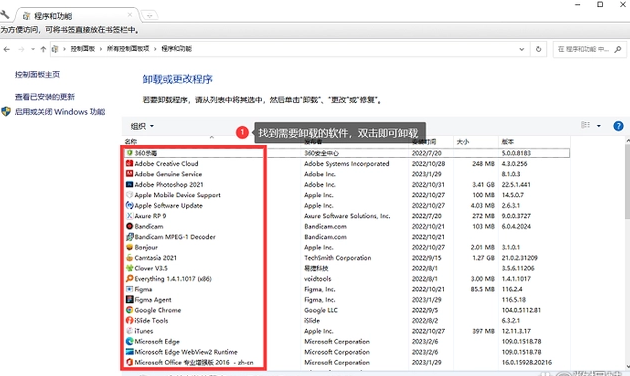Open 控制面板主页 link
The width and height of the screenshot is (630, 376).
(37, 74)
